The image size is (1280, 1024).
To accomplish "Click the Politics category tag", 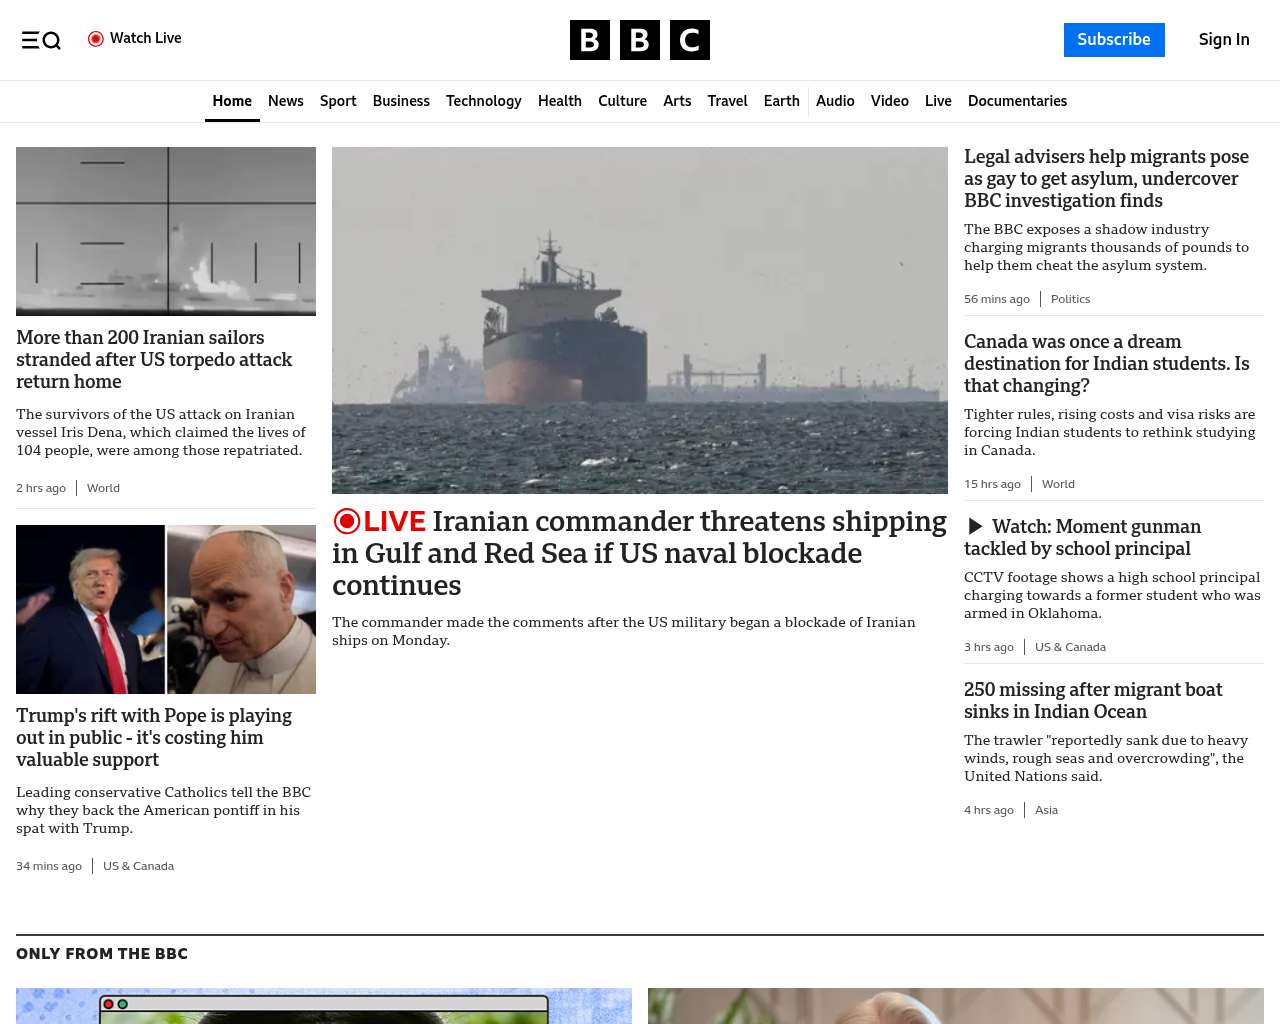I will pos(1070,299).
